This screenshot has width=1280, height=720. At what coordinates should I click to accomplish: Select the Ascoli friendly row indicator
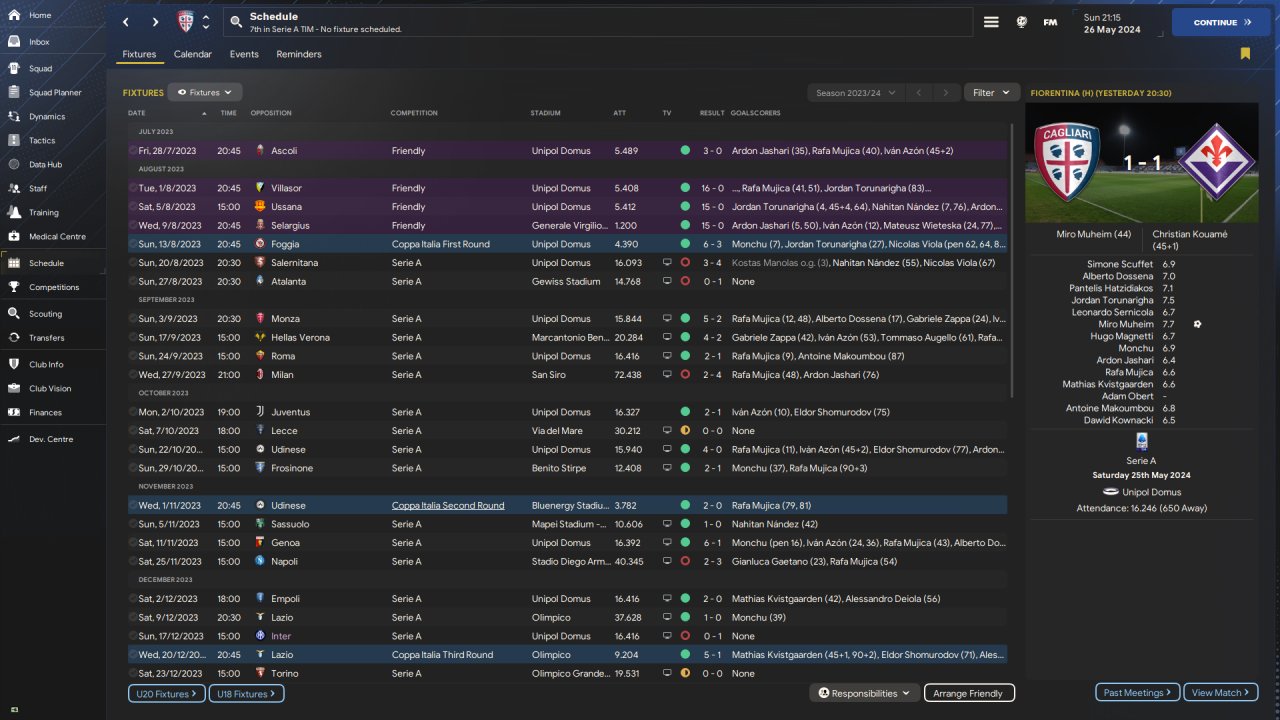[x=685, y=151]
